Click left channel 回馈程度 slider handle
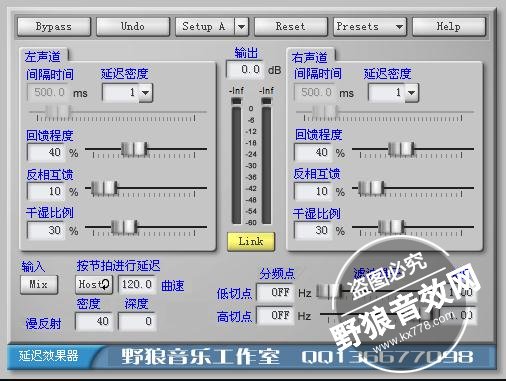Screen dimensions: 506x381 (134, 149)
